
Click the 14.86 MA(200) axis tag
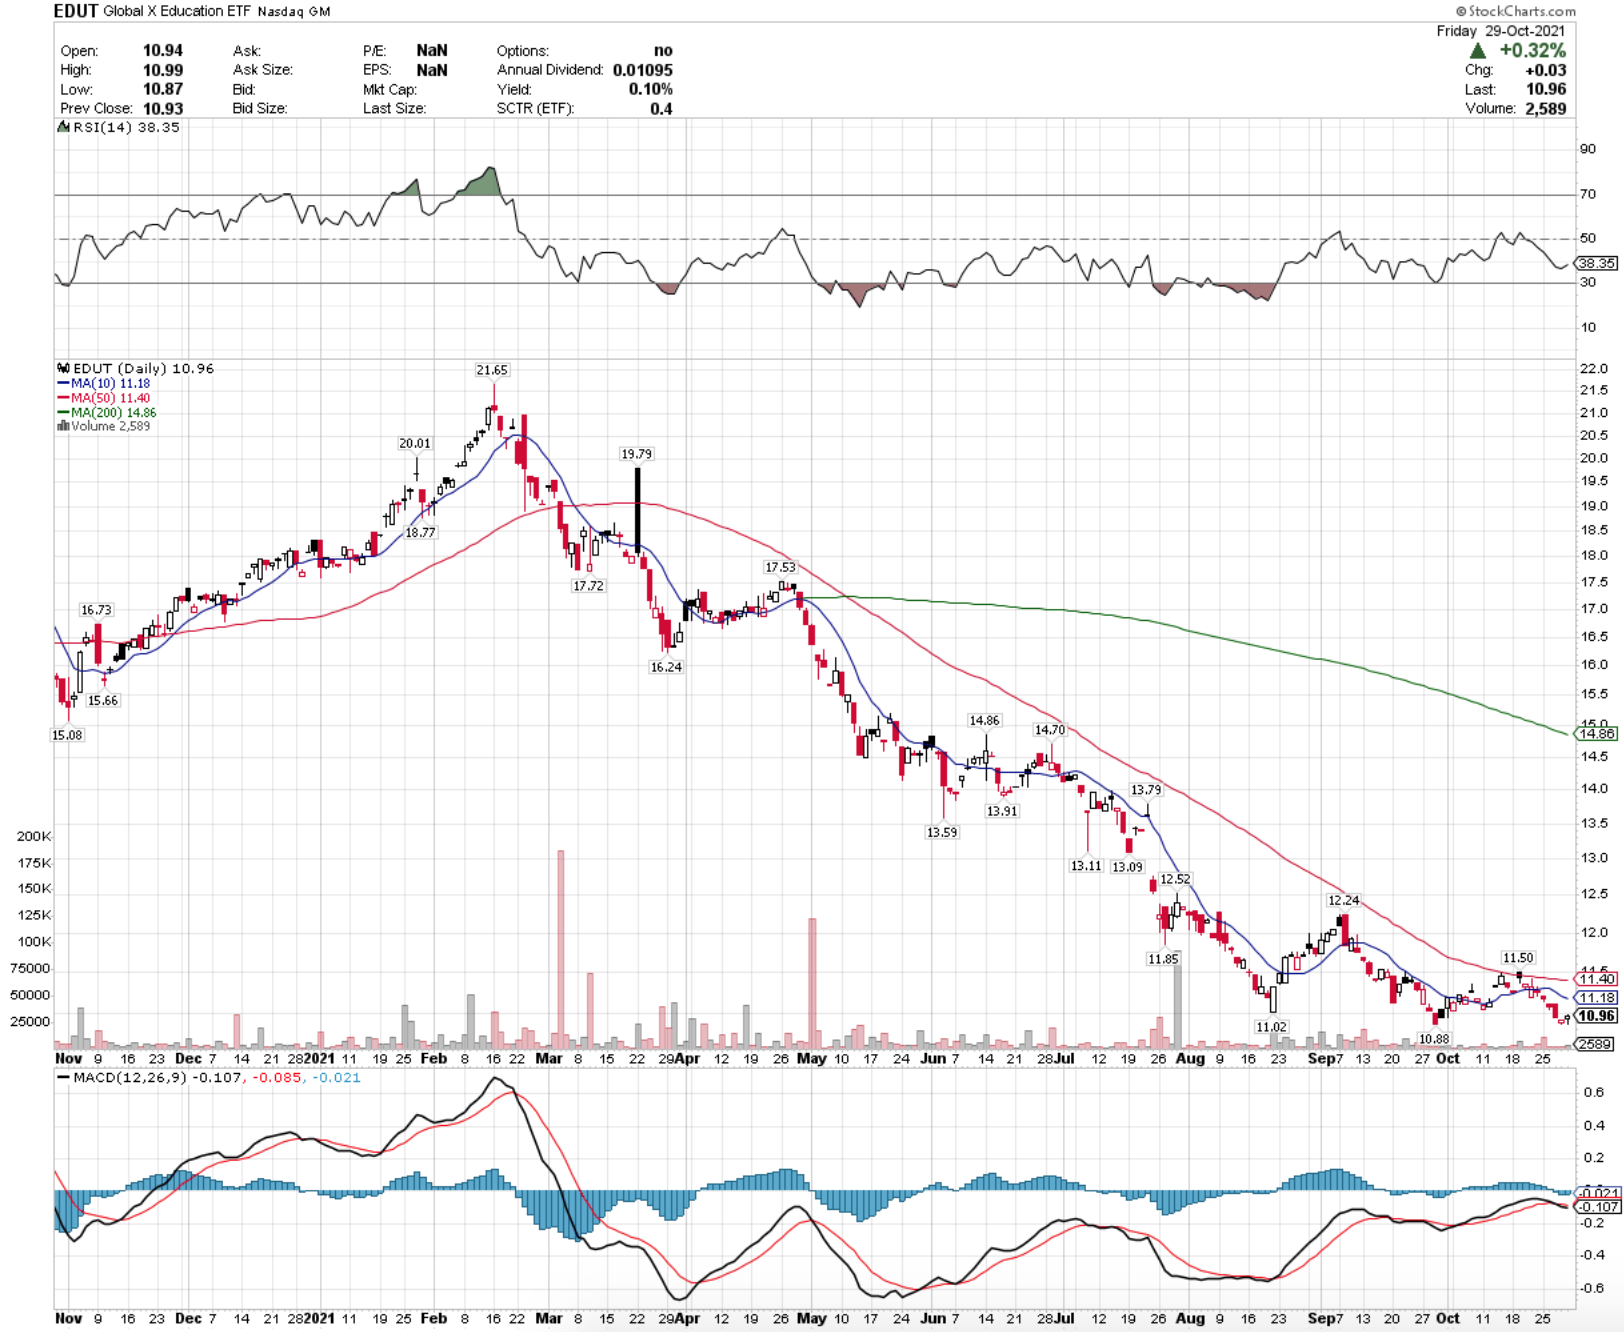(1596, 734)
